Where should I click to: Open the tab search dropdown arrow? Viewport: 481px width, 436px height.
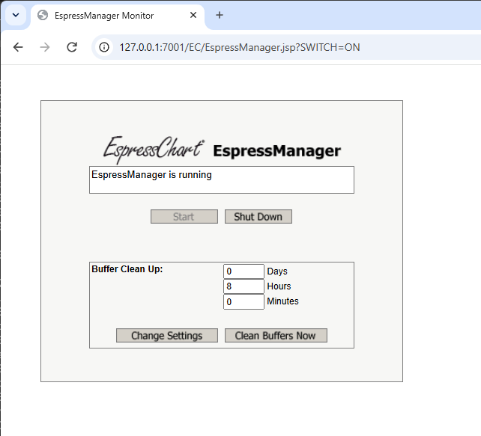tap(16, 15)
